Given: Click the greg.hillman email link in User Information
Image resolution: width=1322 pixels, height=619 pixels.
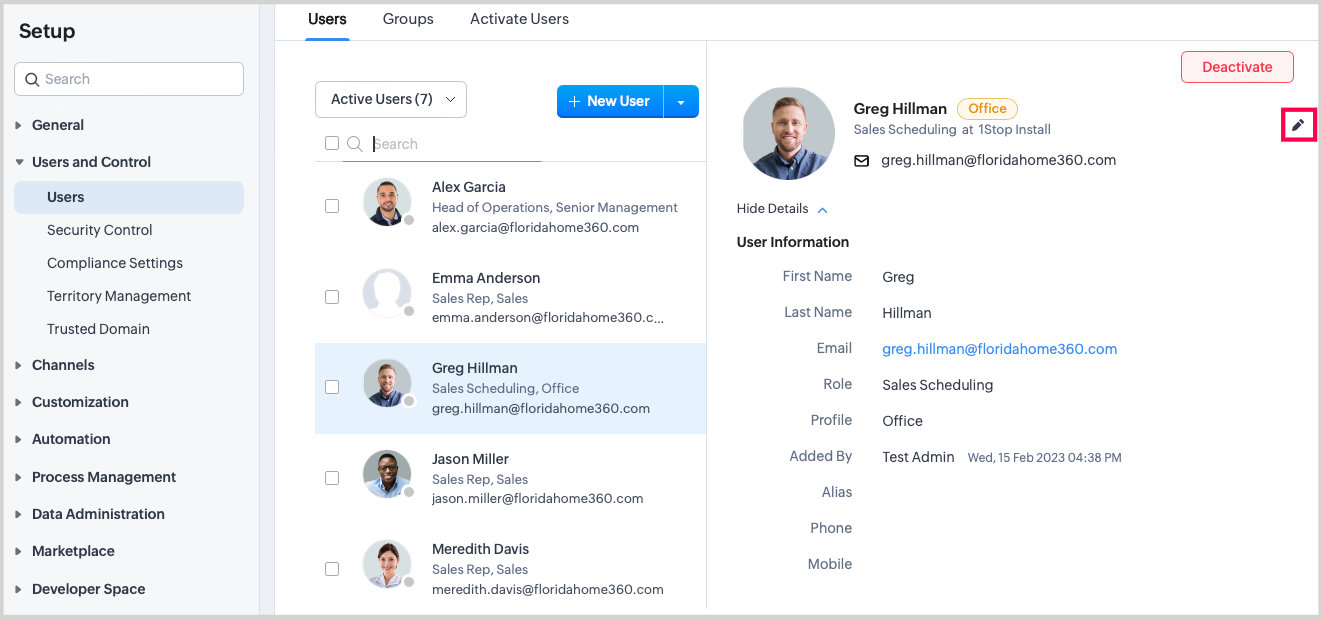Looking at the screenshot, I should [999, 349].
